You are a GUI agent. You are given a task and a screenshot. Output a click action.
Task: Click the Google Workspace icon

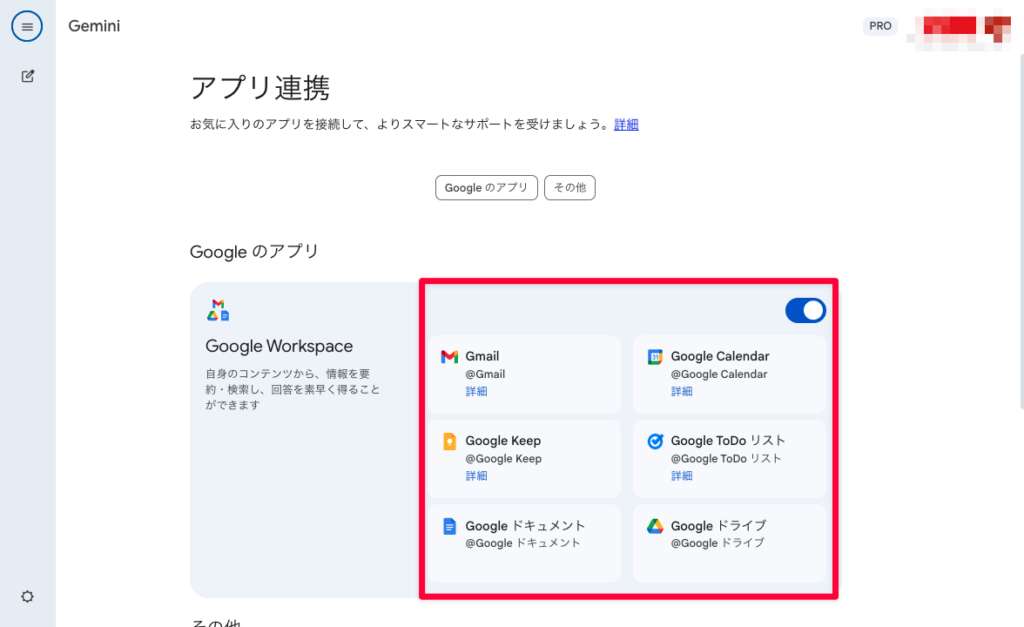coord(216,310)
